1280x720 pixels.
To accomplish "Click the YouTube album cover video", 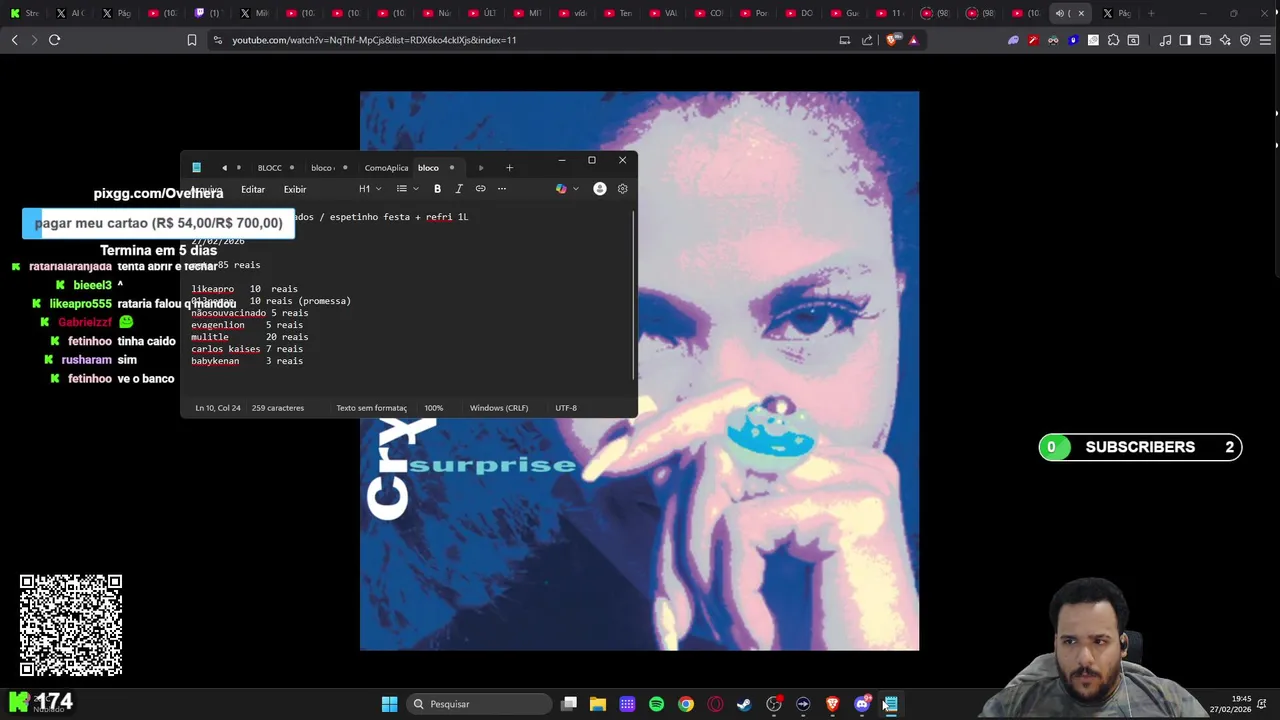I will 639,371.
